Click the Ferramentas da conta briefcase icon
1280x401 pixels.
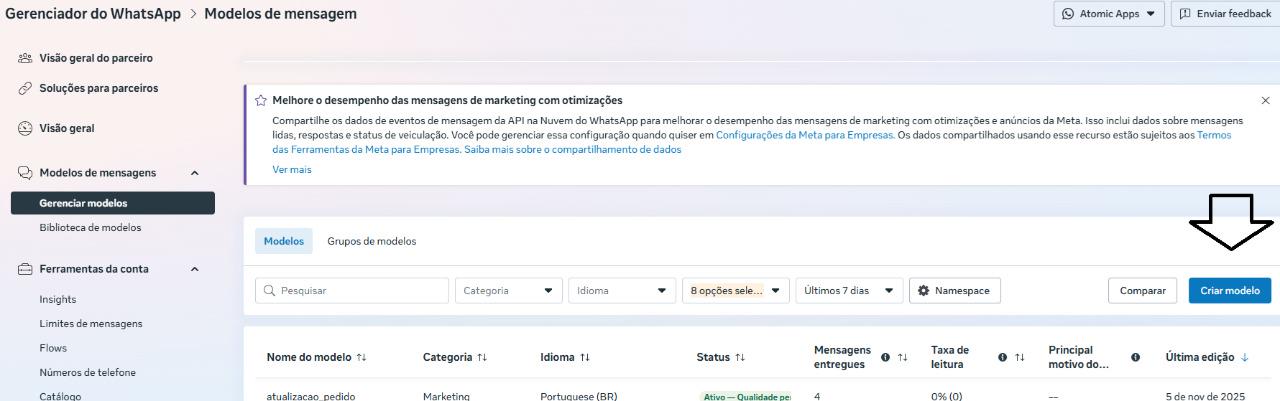click(x=25, y=269)
